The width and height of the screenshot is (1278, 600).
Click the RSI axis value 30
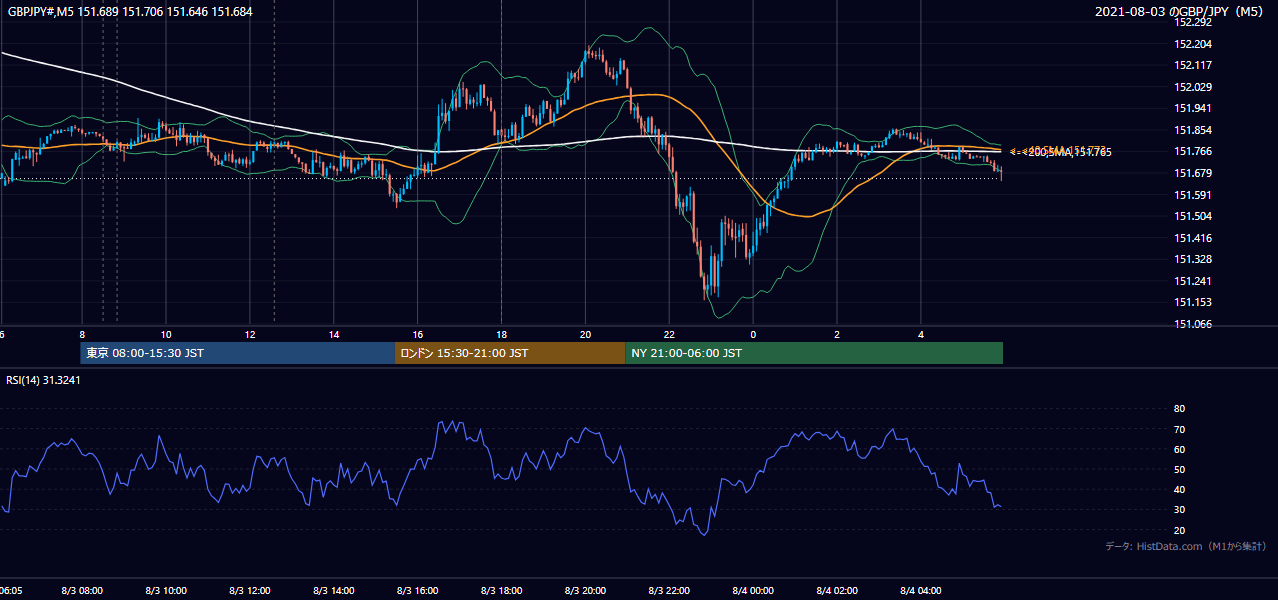pos(1179,510)
